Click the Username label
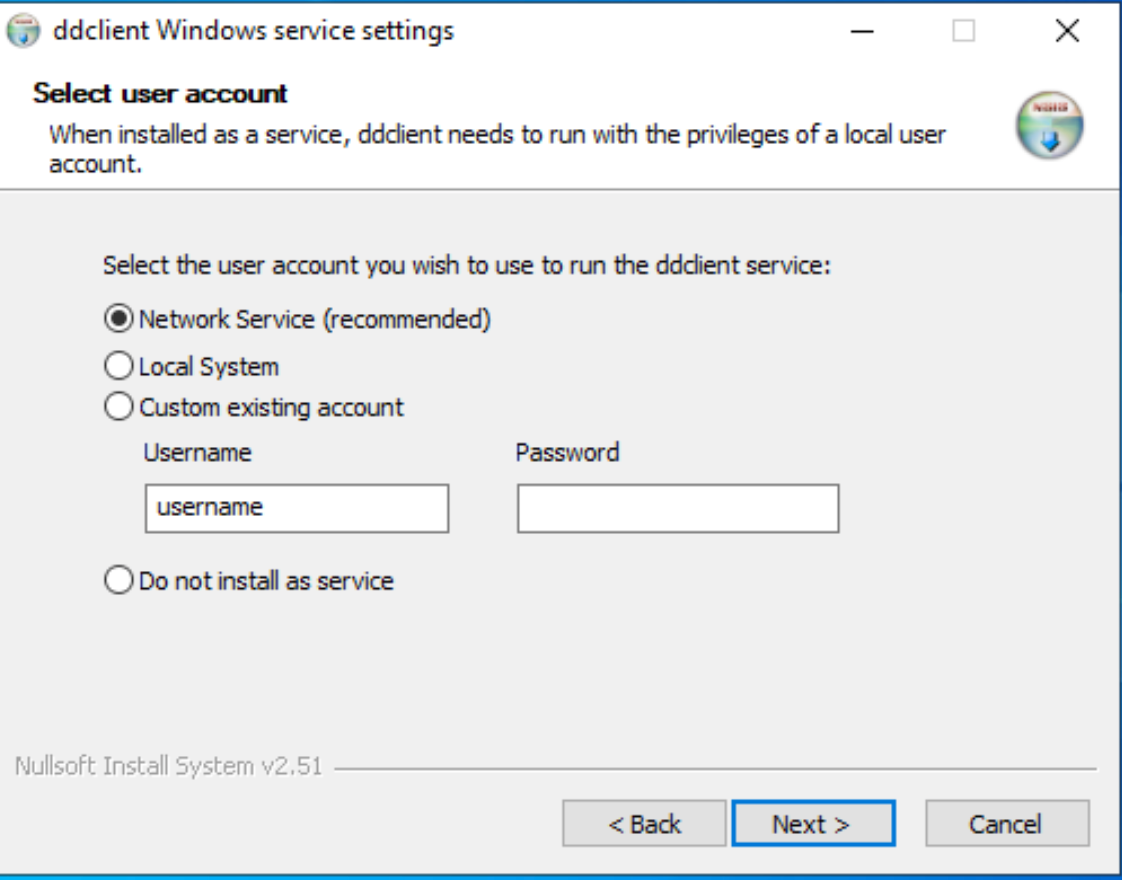 point(197,452)
